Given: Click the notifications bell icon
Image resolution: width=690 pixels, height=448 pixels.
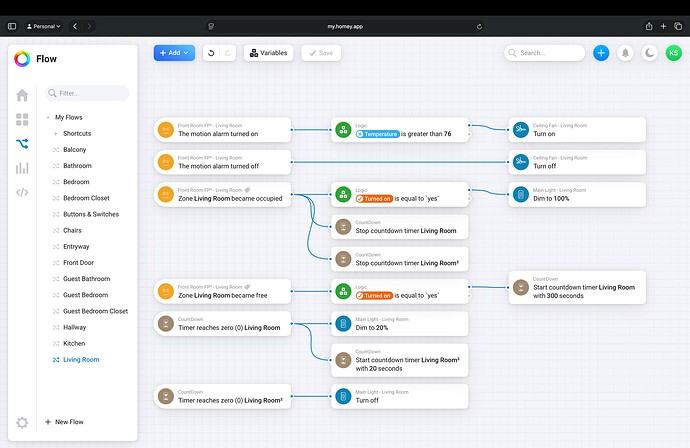Looking at the screenshot, I should coord(626,53).
